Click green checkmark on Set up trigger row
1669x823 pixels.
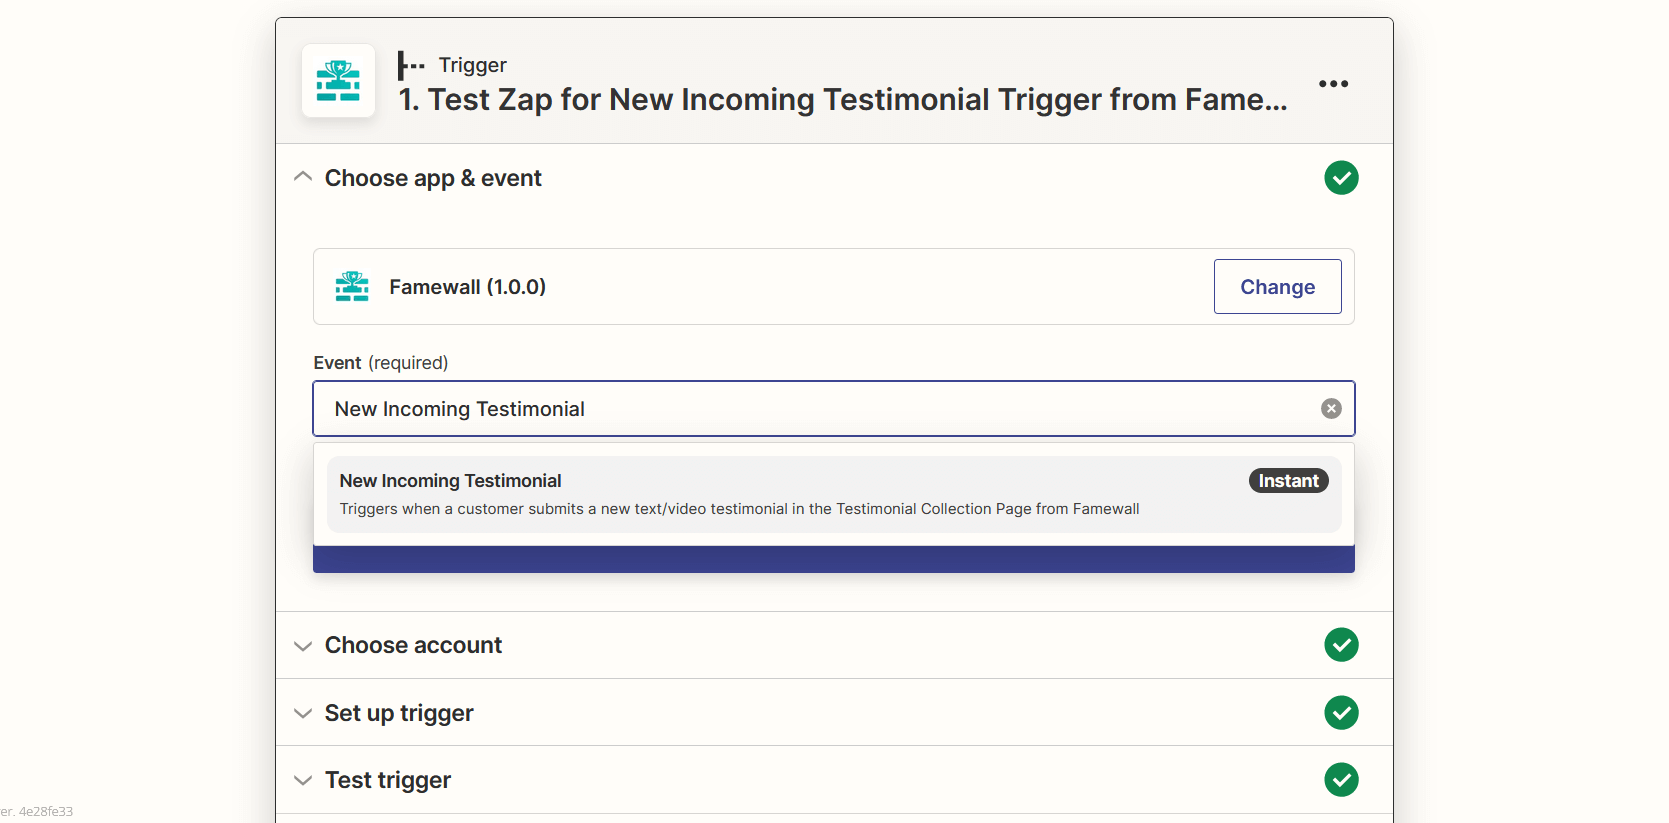point(1341,713)
